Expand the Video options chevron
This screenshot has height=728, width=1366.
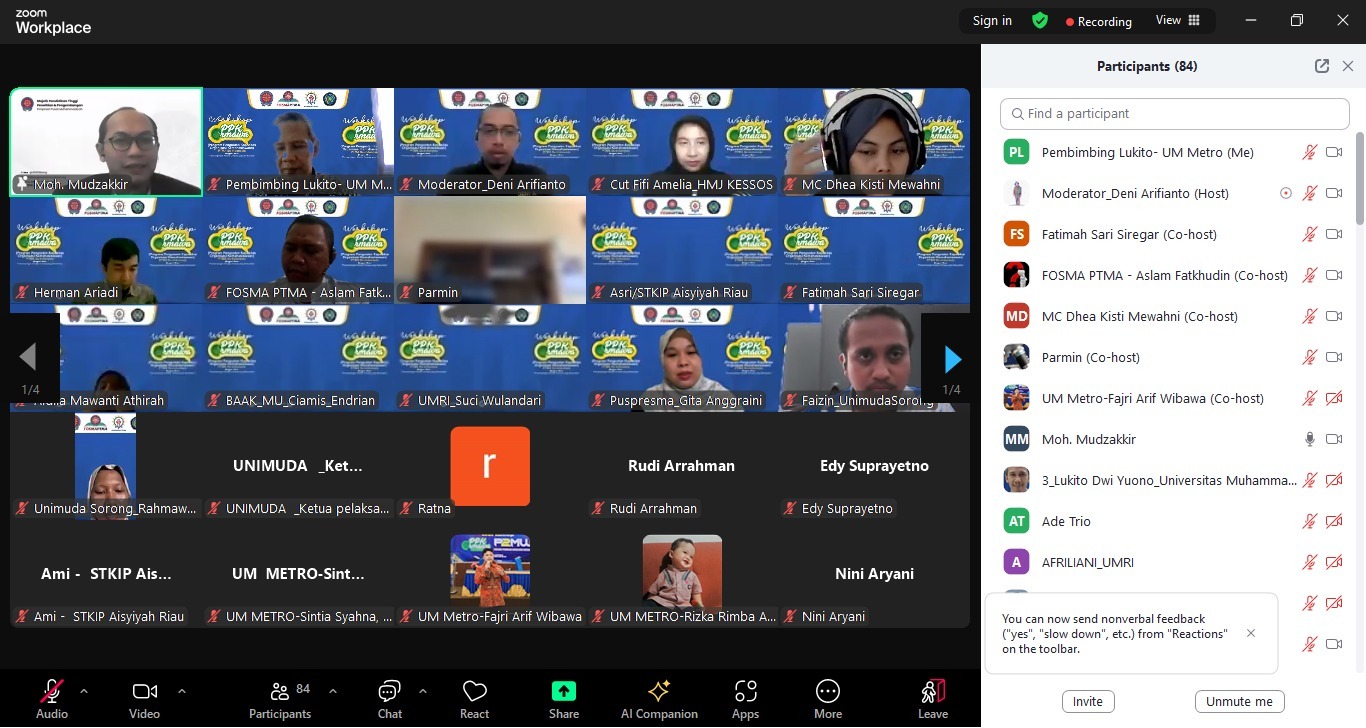[x=181, y=691]
